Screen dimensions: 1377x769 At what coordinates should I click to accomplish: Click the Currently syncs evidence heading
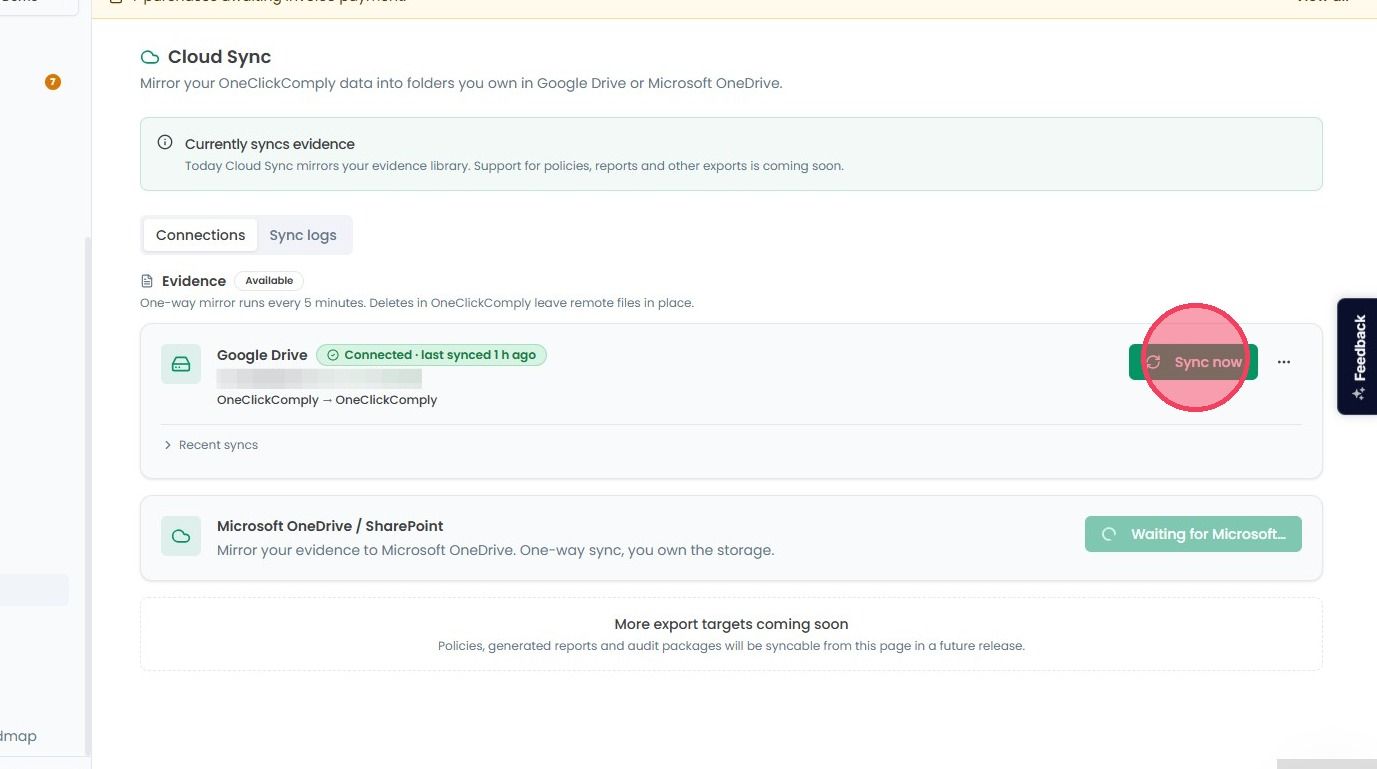(270, 144)
